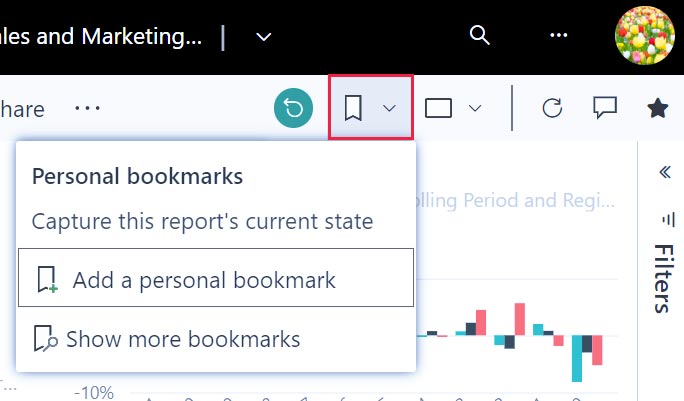Open the header ellipsis menu
The image size is (684, 401).
click(x=558, y=35)
